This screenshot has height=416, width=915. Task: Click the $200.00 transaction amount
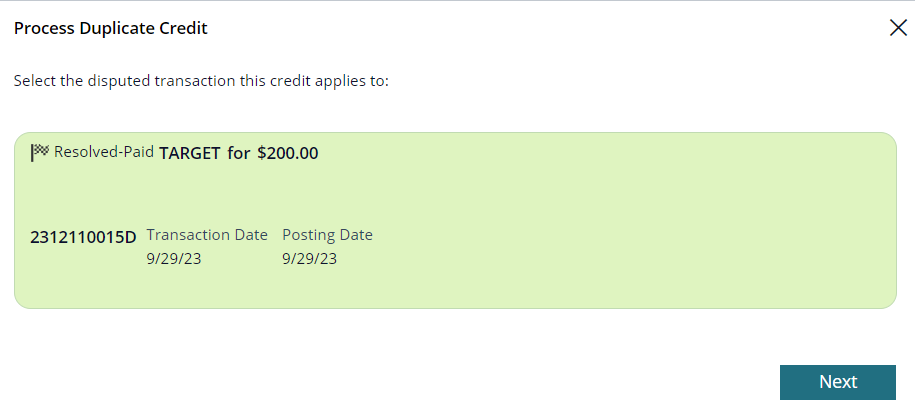pyautogui.click(x=288, y=153)
